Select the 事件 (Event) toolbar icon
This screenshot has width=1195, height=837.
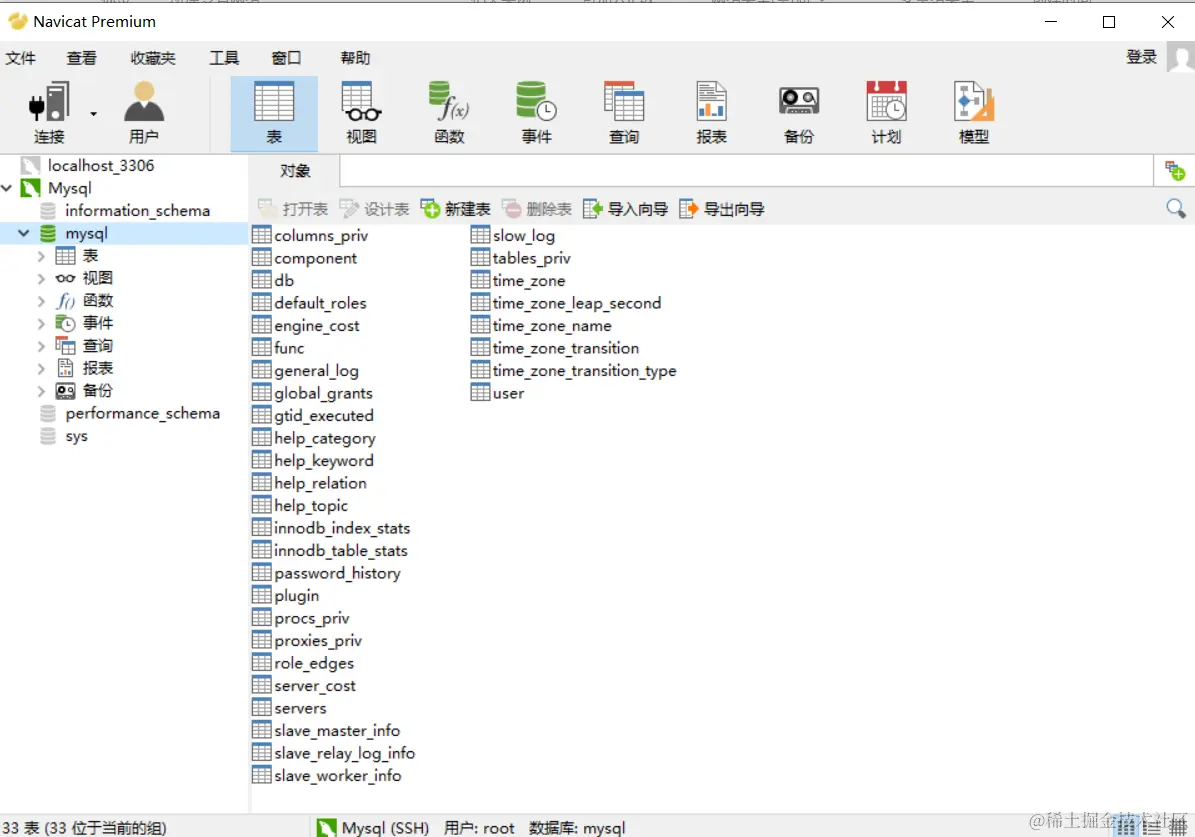click(x=537, y=112)
